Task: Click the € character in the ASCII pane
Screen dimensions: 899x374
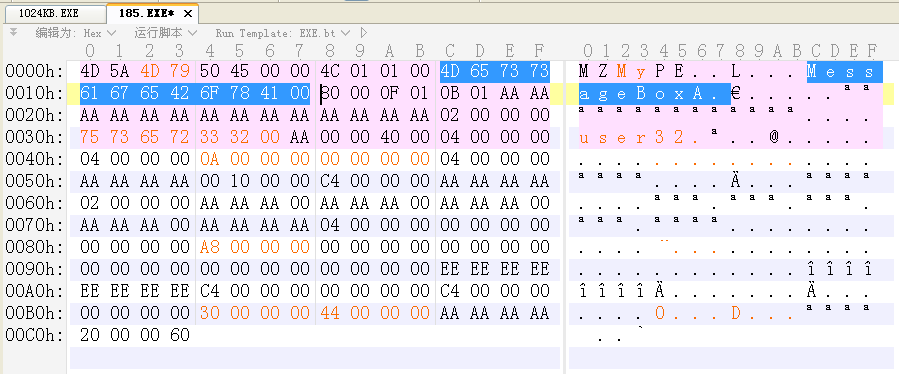Action: pos(736,93)
